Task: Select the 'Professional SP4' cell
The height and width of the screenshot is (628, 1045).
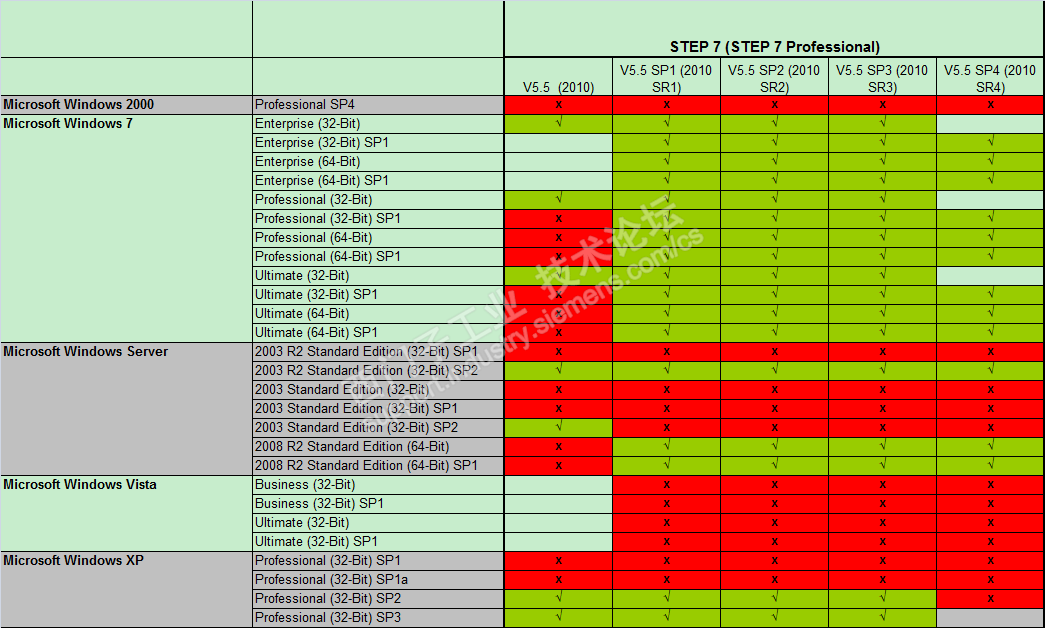Action: 379,105
